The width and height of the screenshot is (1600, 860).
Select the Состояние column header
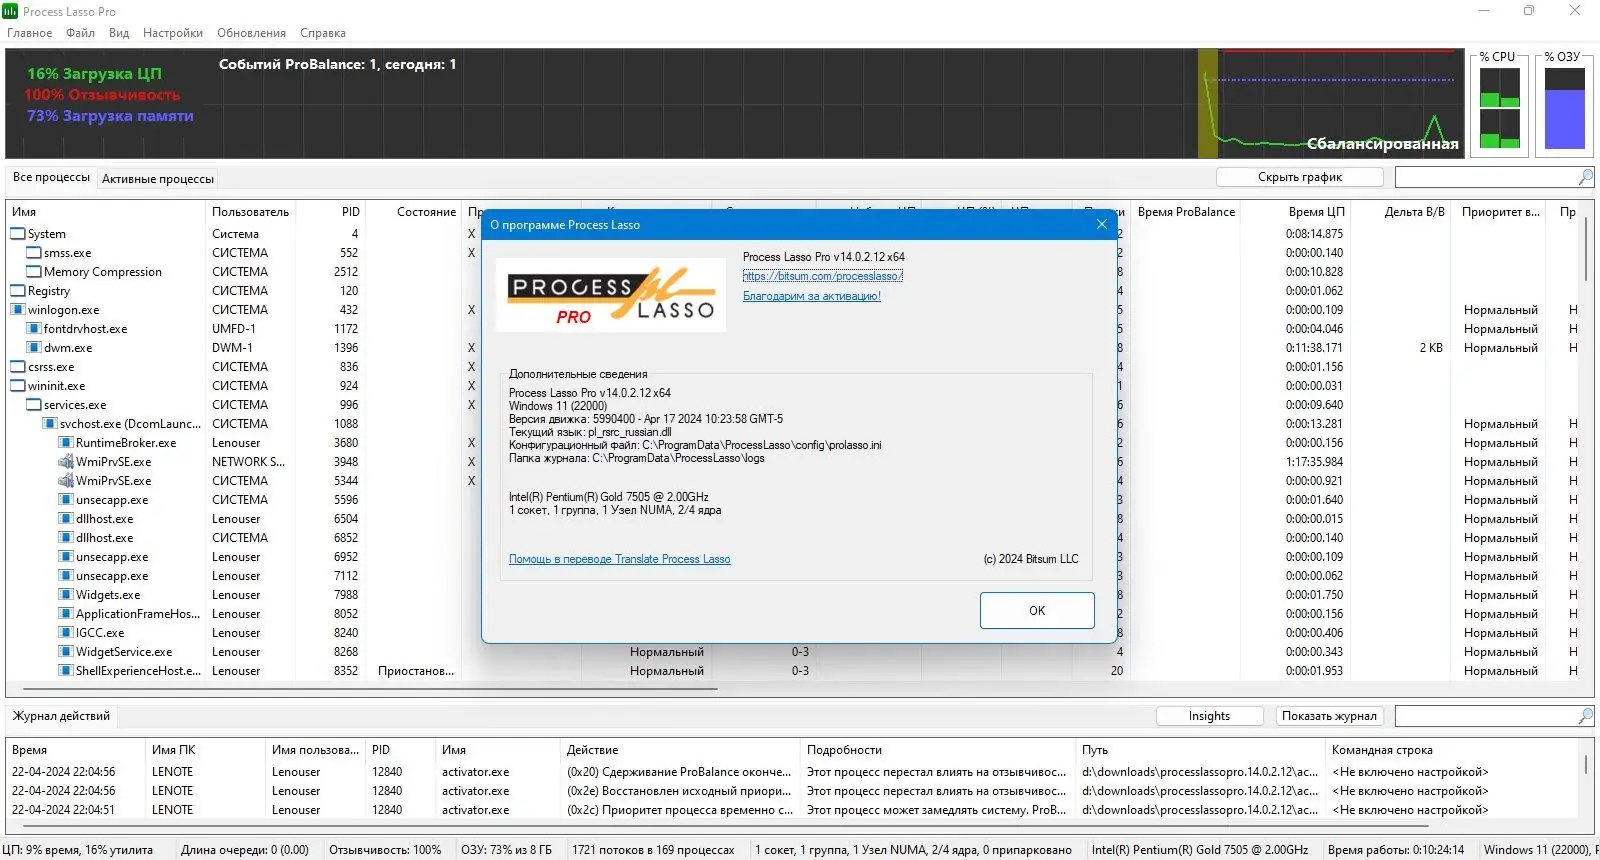pyautogui.click(x=416, y=212)
